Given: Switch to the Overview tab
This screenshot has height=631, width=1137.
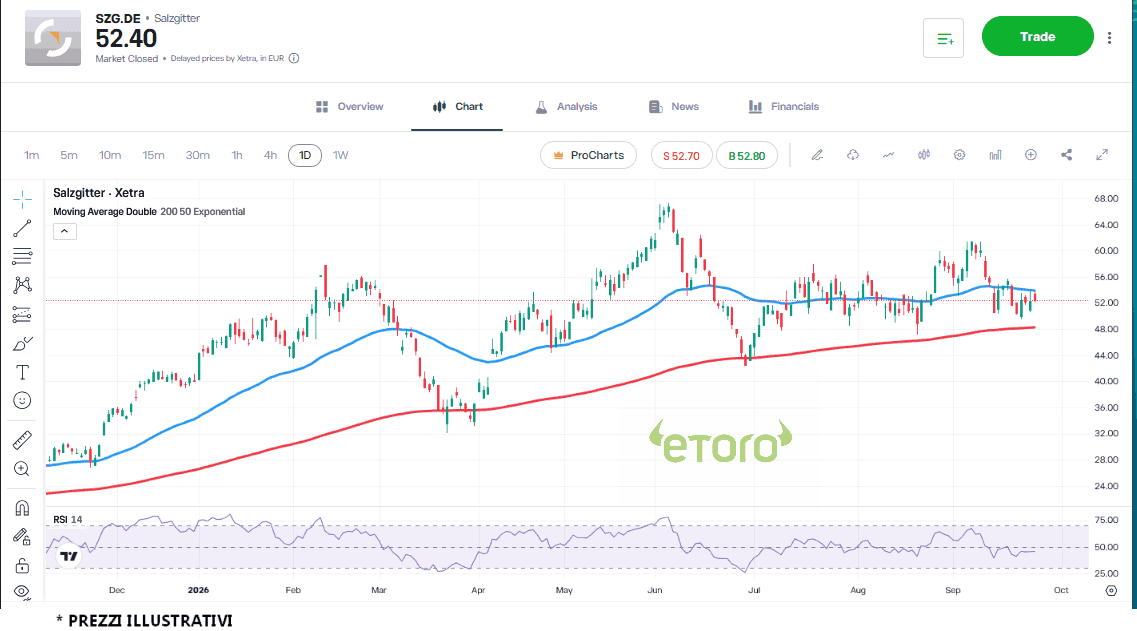Looking at the screenshot, I should [350, 107].
